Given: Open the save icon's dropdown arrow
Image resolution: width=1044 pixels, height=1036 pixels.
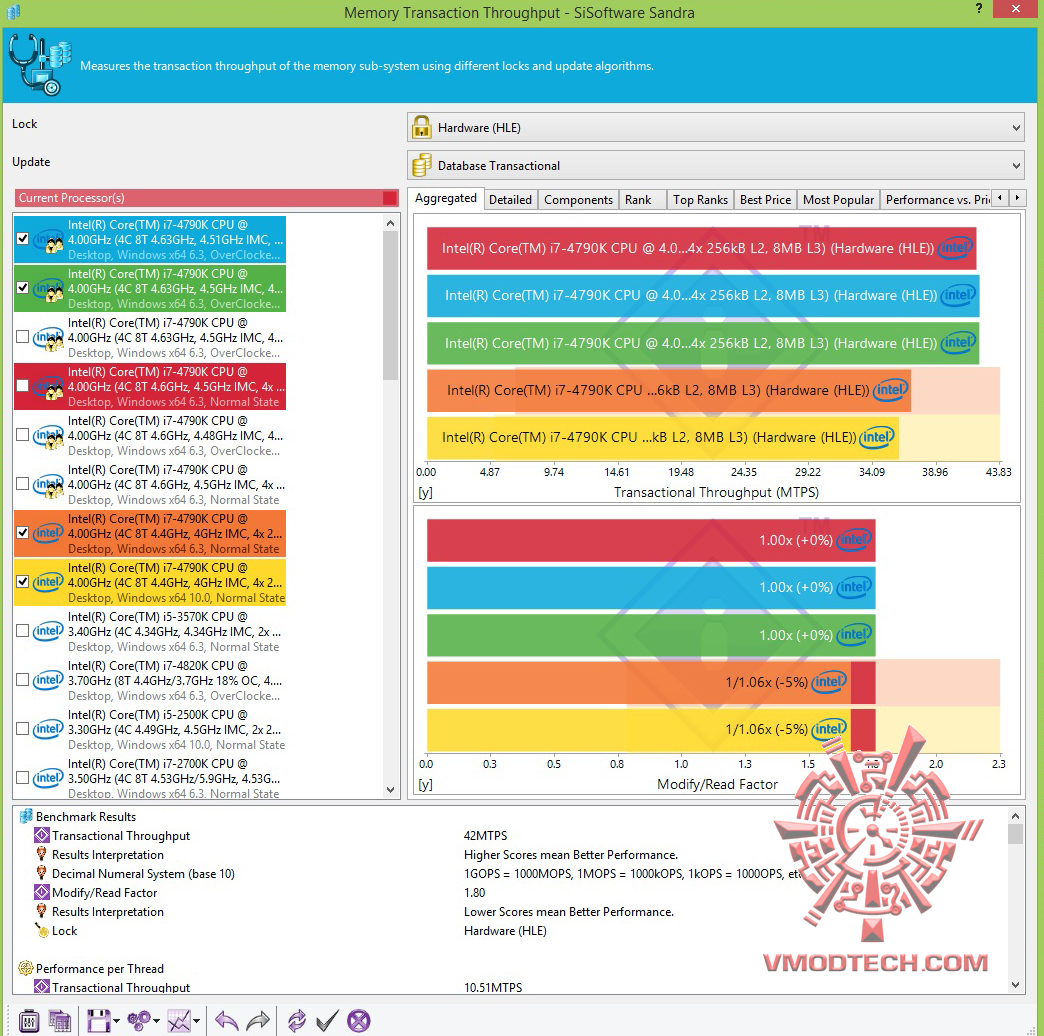Looking at the screenshot, I should tap(117, 1021).
